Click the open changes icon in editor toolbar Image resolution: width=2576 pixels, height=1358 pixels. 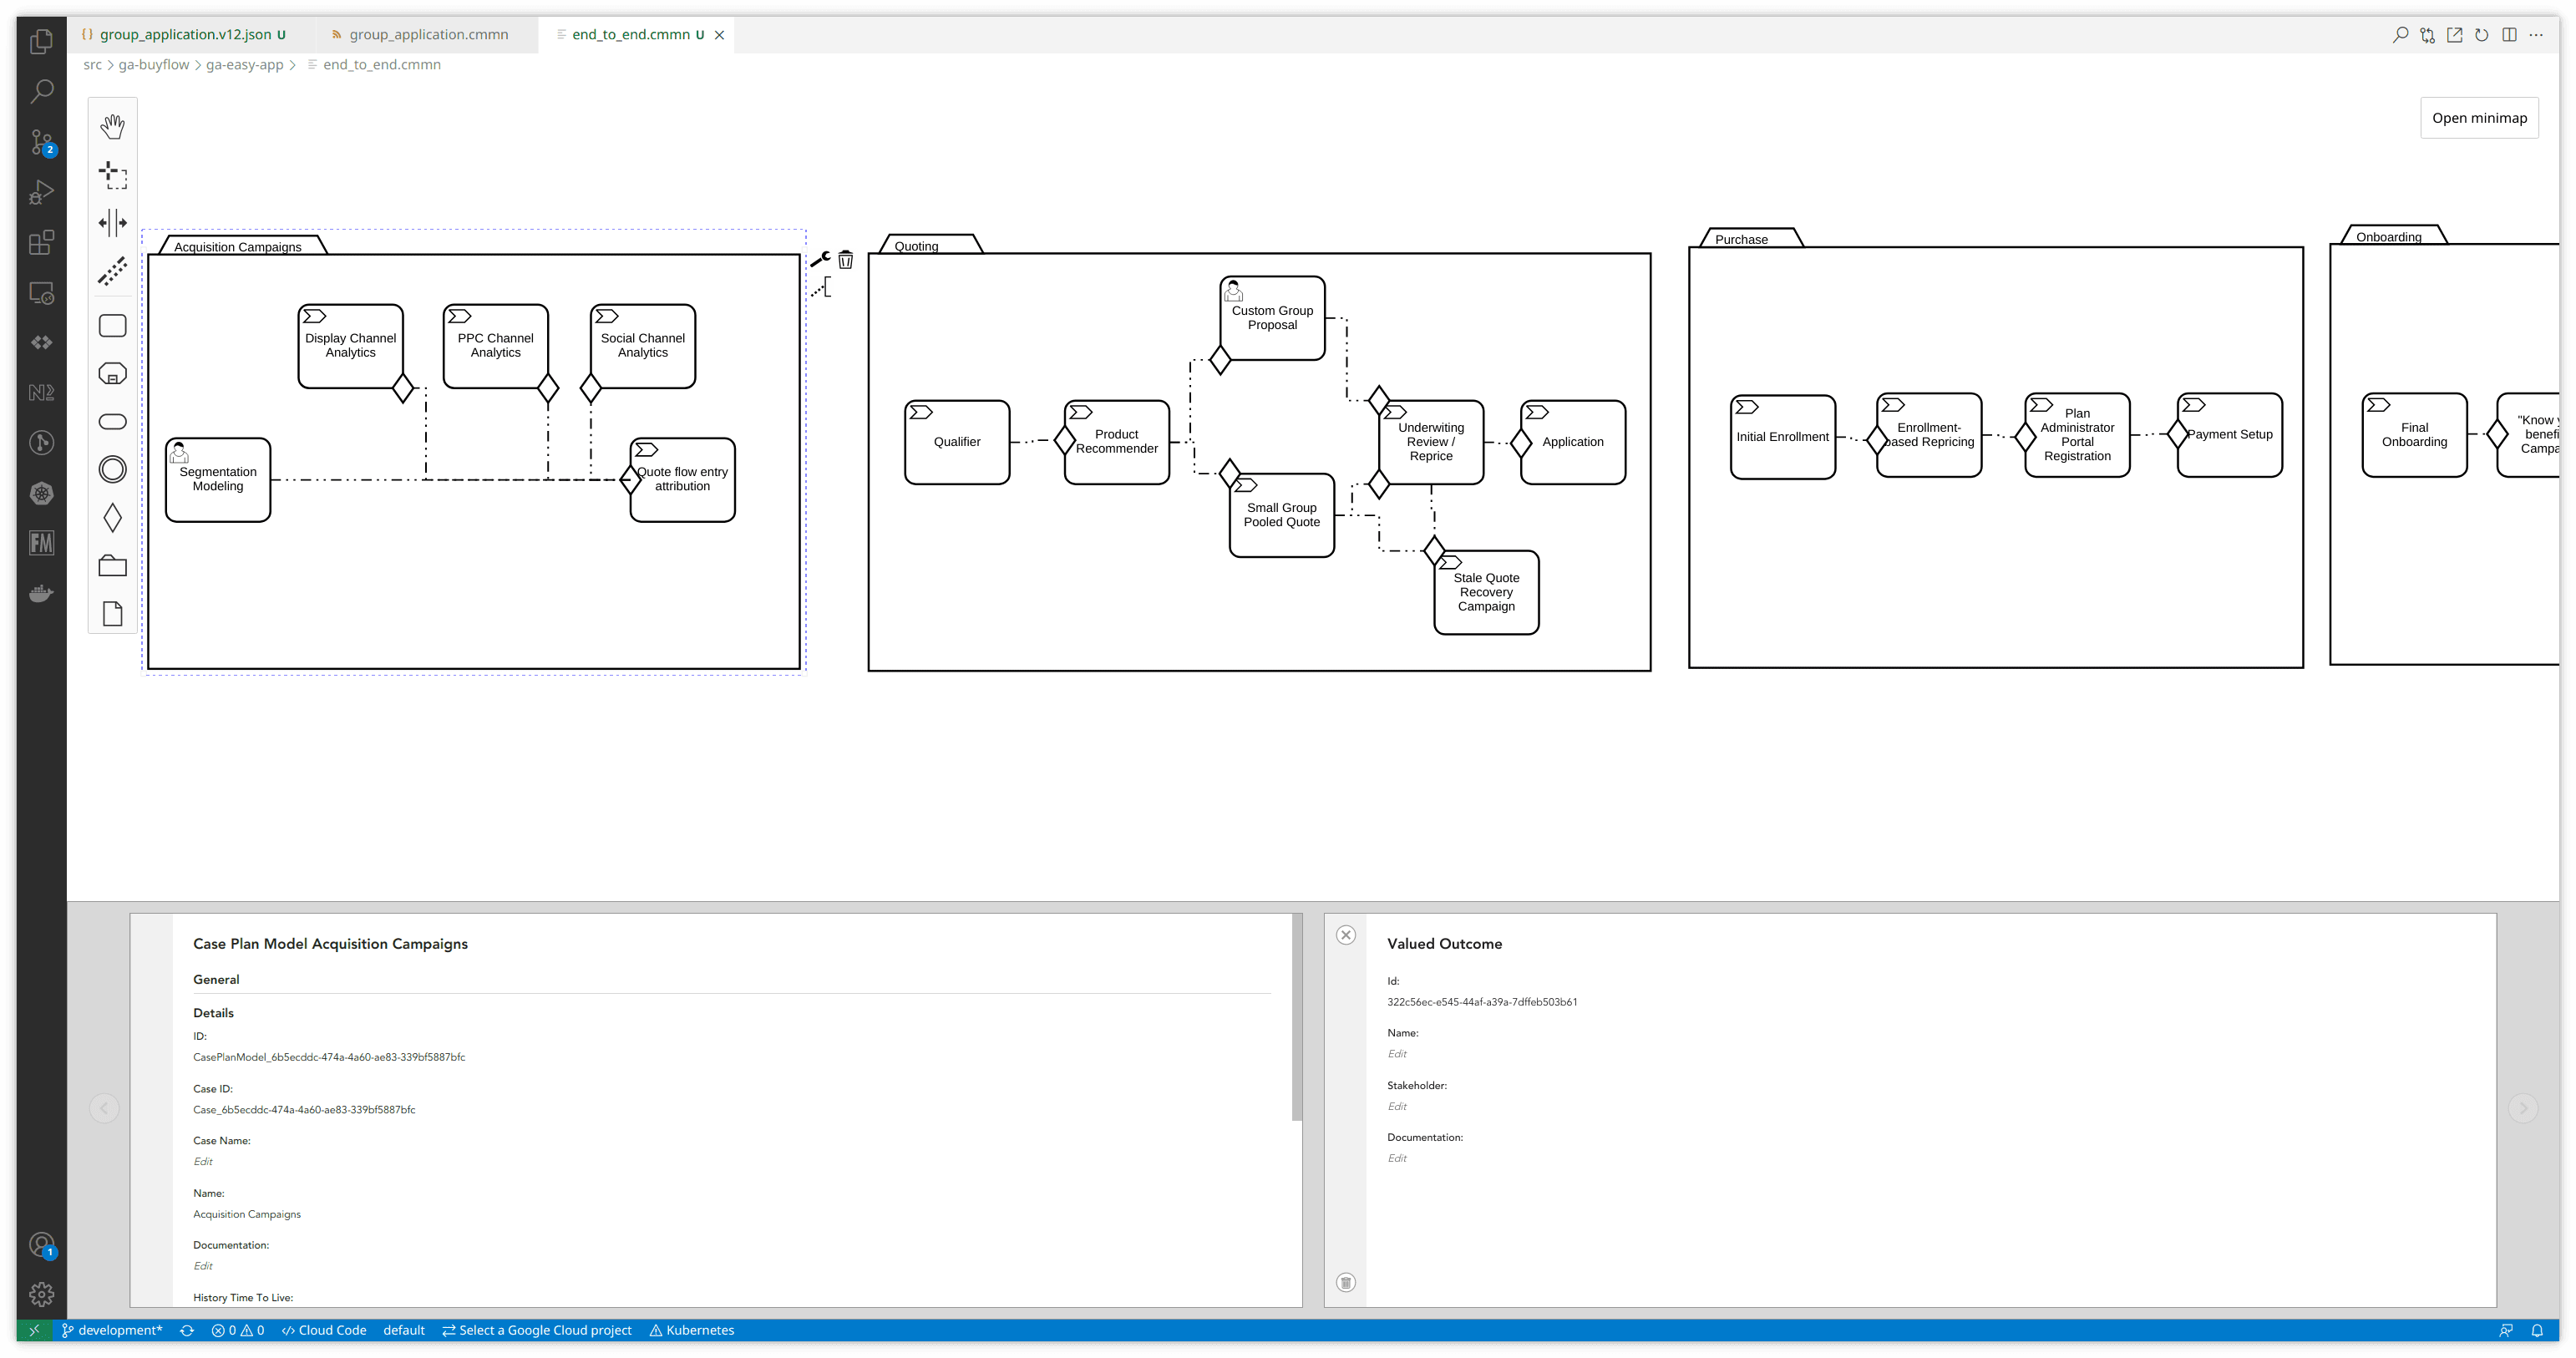(2428, 35)
